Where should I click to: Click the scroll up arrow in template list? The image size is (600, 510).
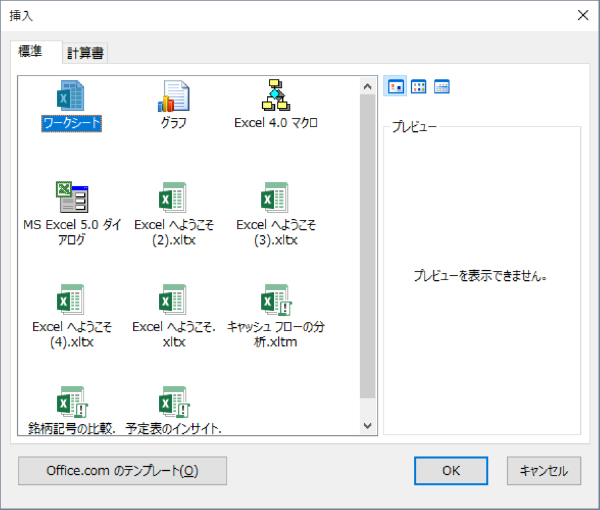tap(368, 86)
